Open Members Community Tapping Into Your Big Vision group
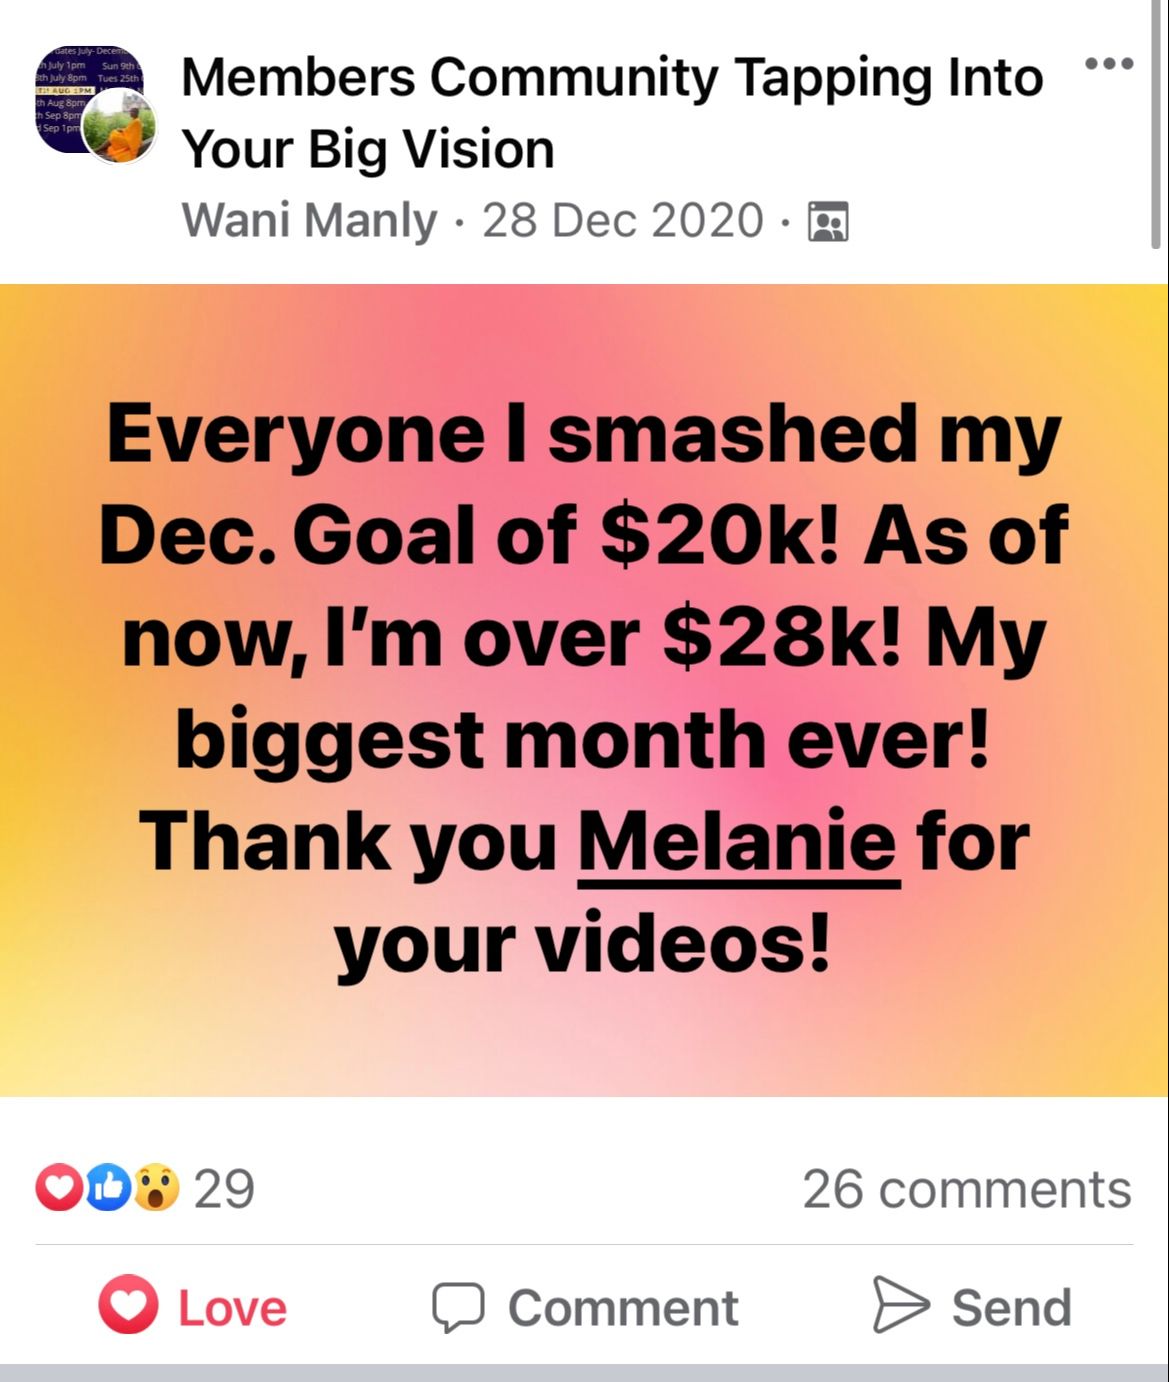The width and height of the screenshot is (1169, 1382). tap(612, 113)
